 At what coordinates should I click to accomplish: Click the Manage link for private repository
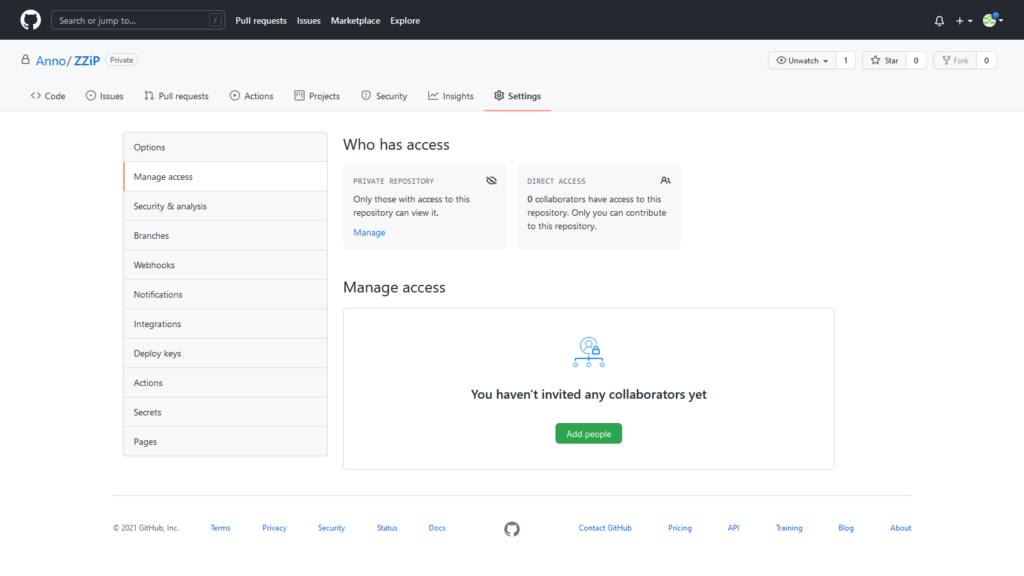[369, 232]
